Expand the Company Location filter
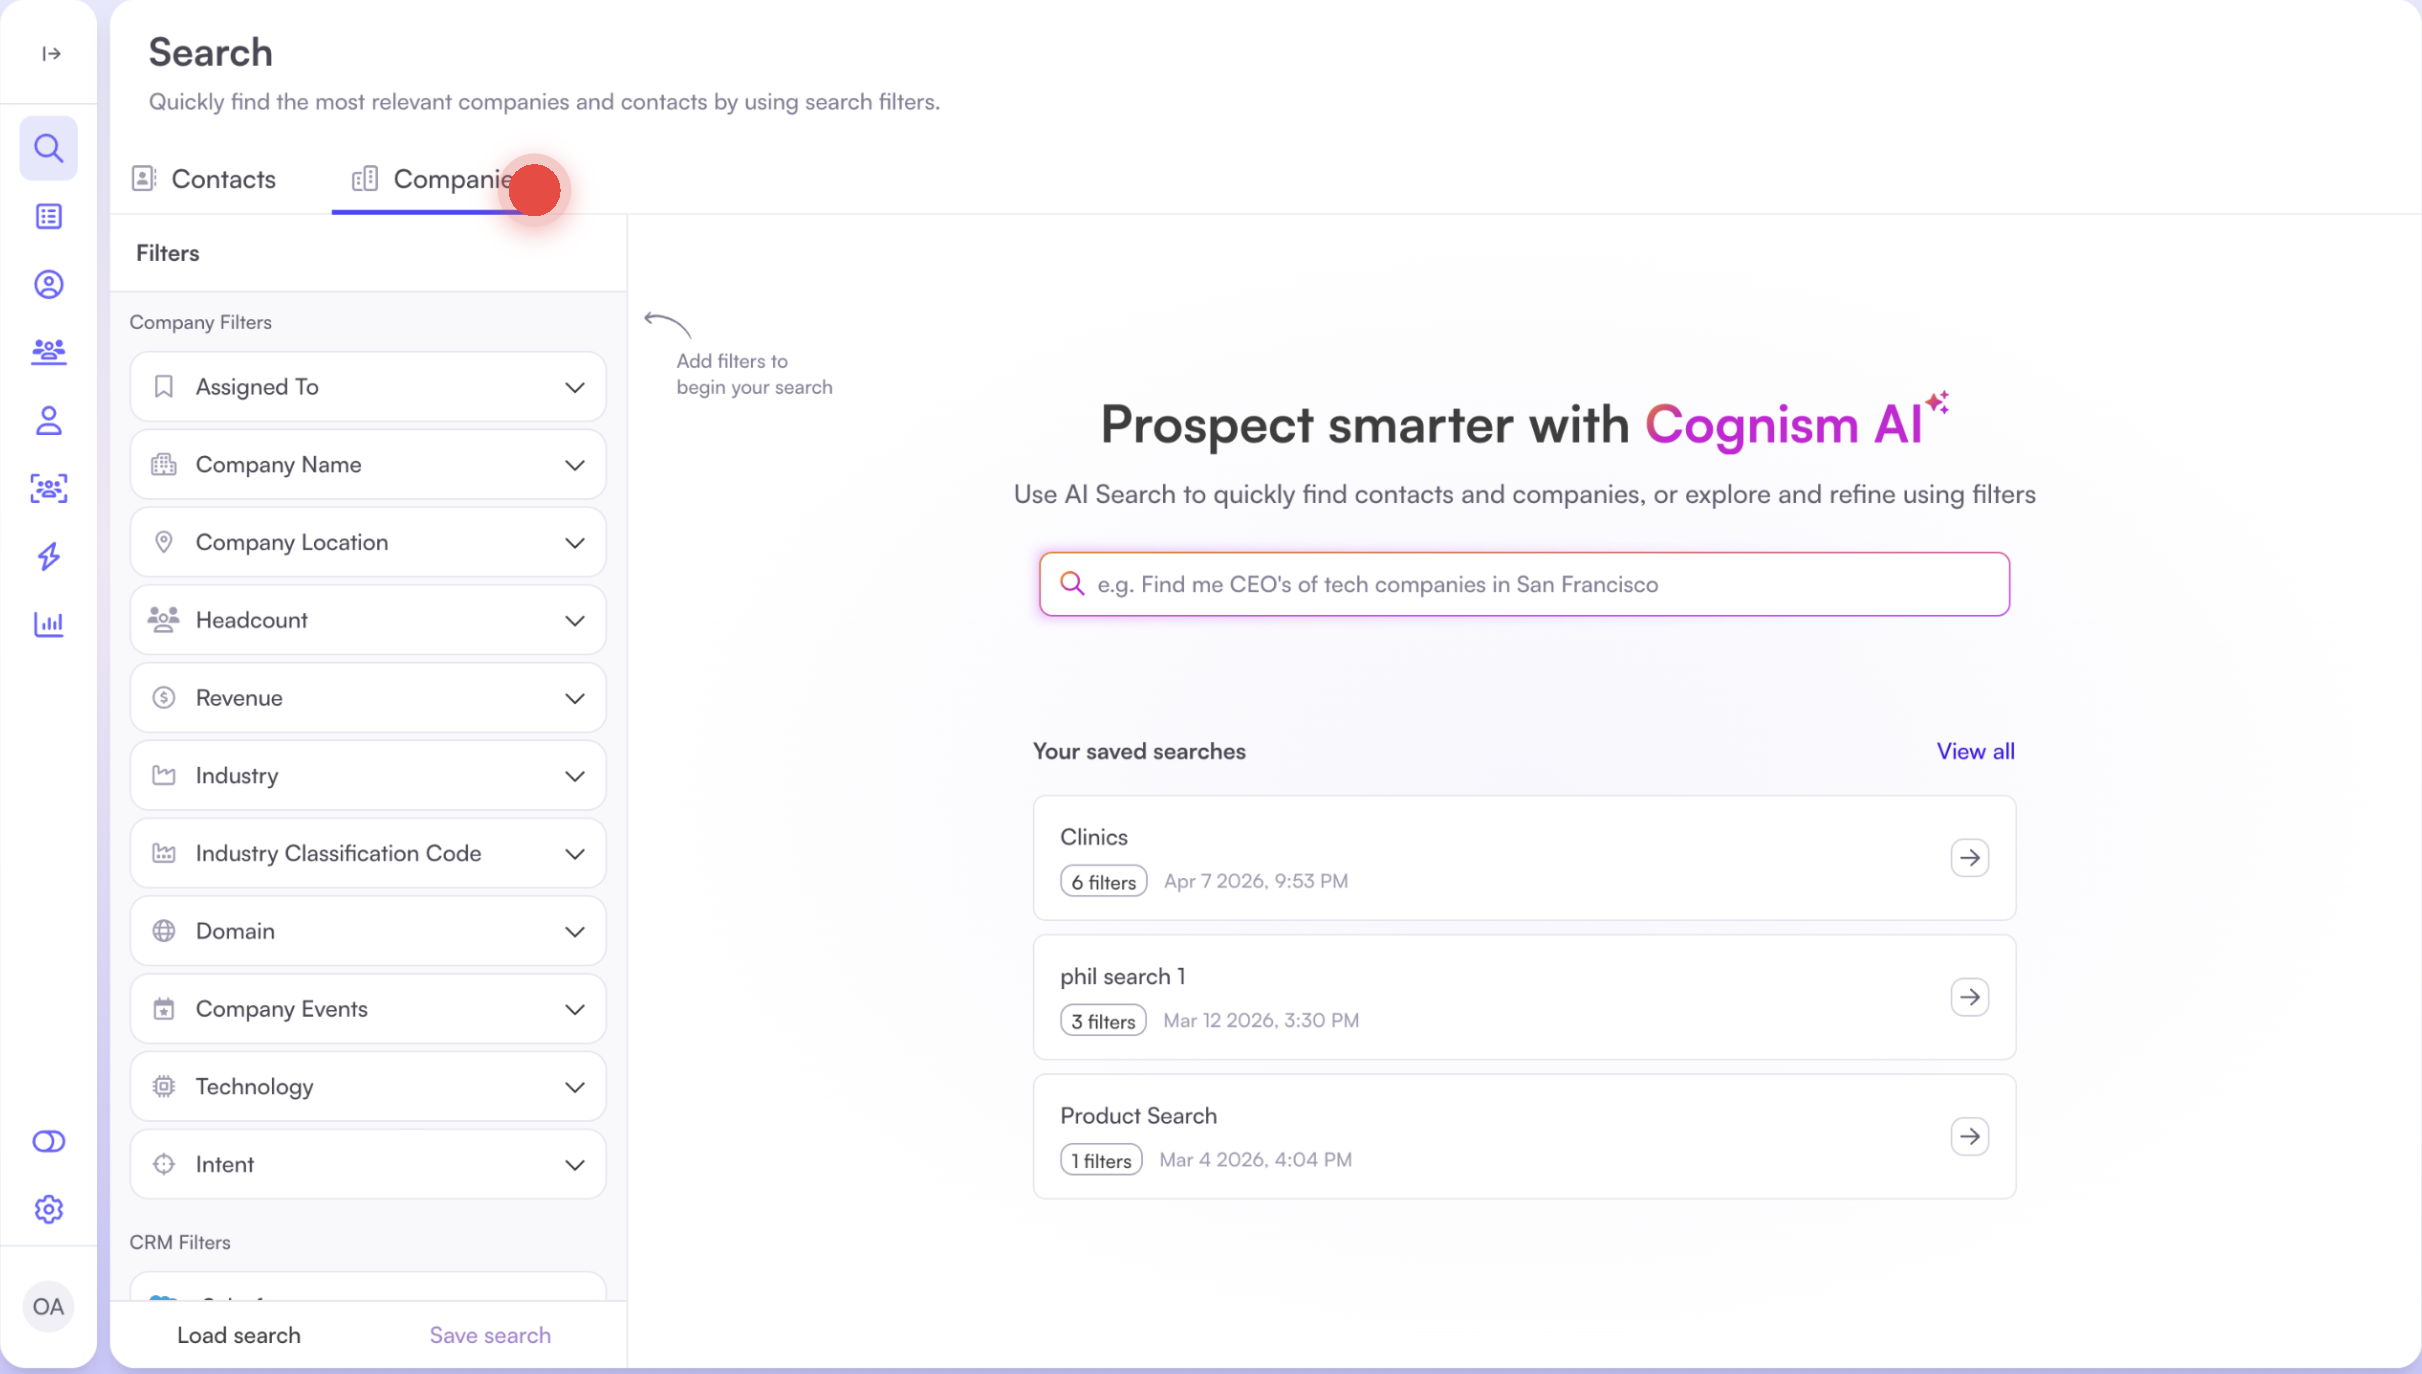This screenshot has height=1374, width=2422. click(x=368, y=542)
